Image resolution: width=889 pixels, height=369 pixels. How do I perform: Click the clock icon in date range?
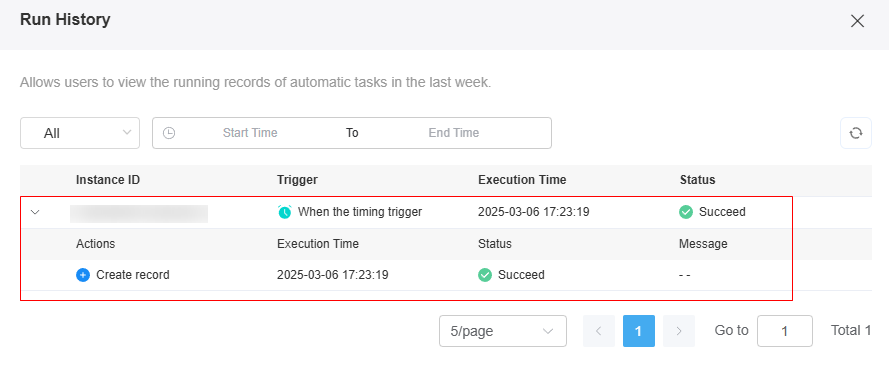click(x=169, y=133)
